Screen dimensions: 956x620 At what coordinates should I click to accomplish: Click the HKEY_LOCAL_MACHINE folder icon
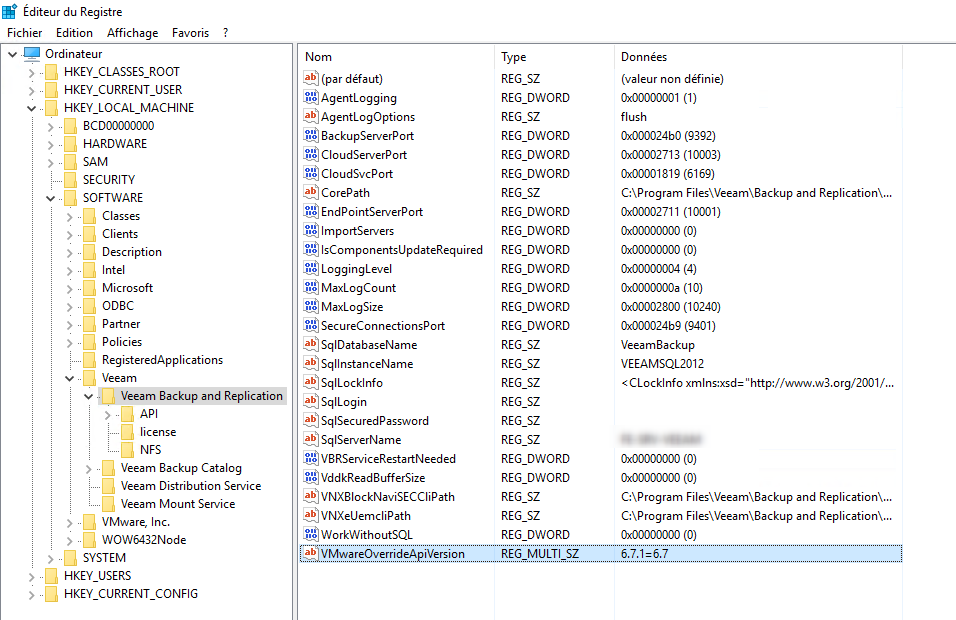[x=51, y=108]
